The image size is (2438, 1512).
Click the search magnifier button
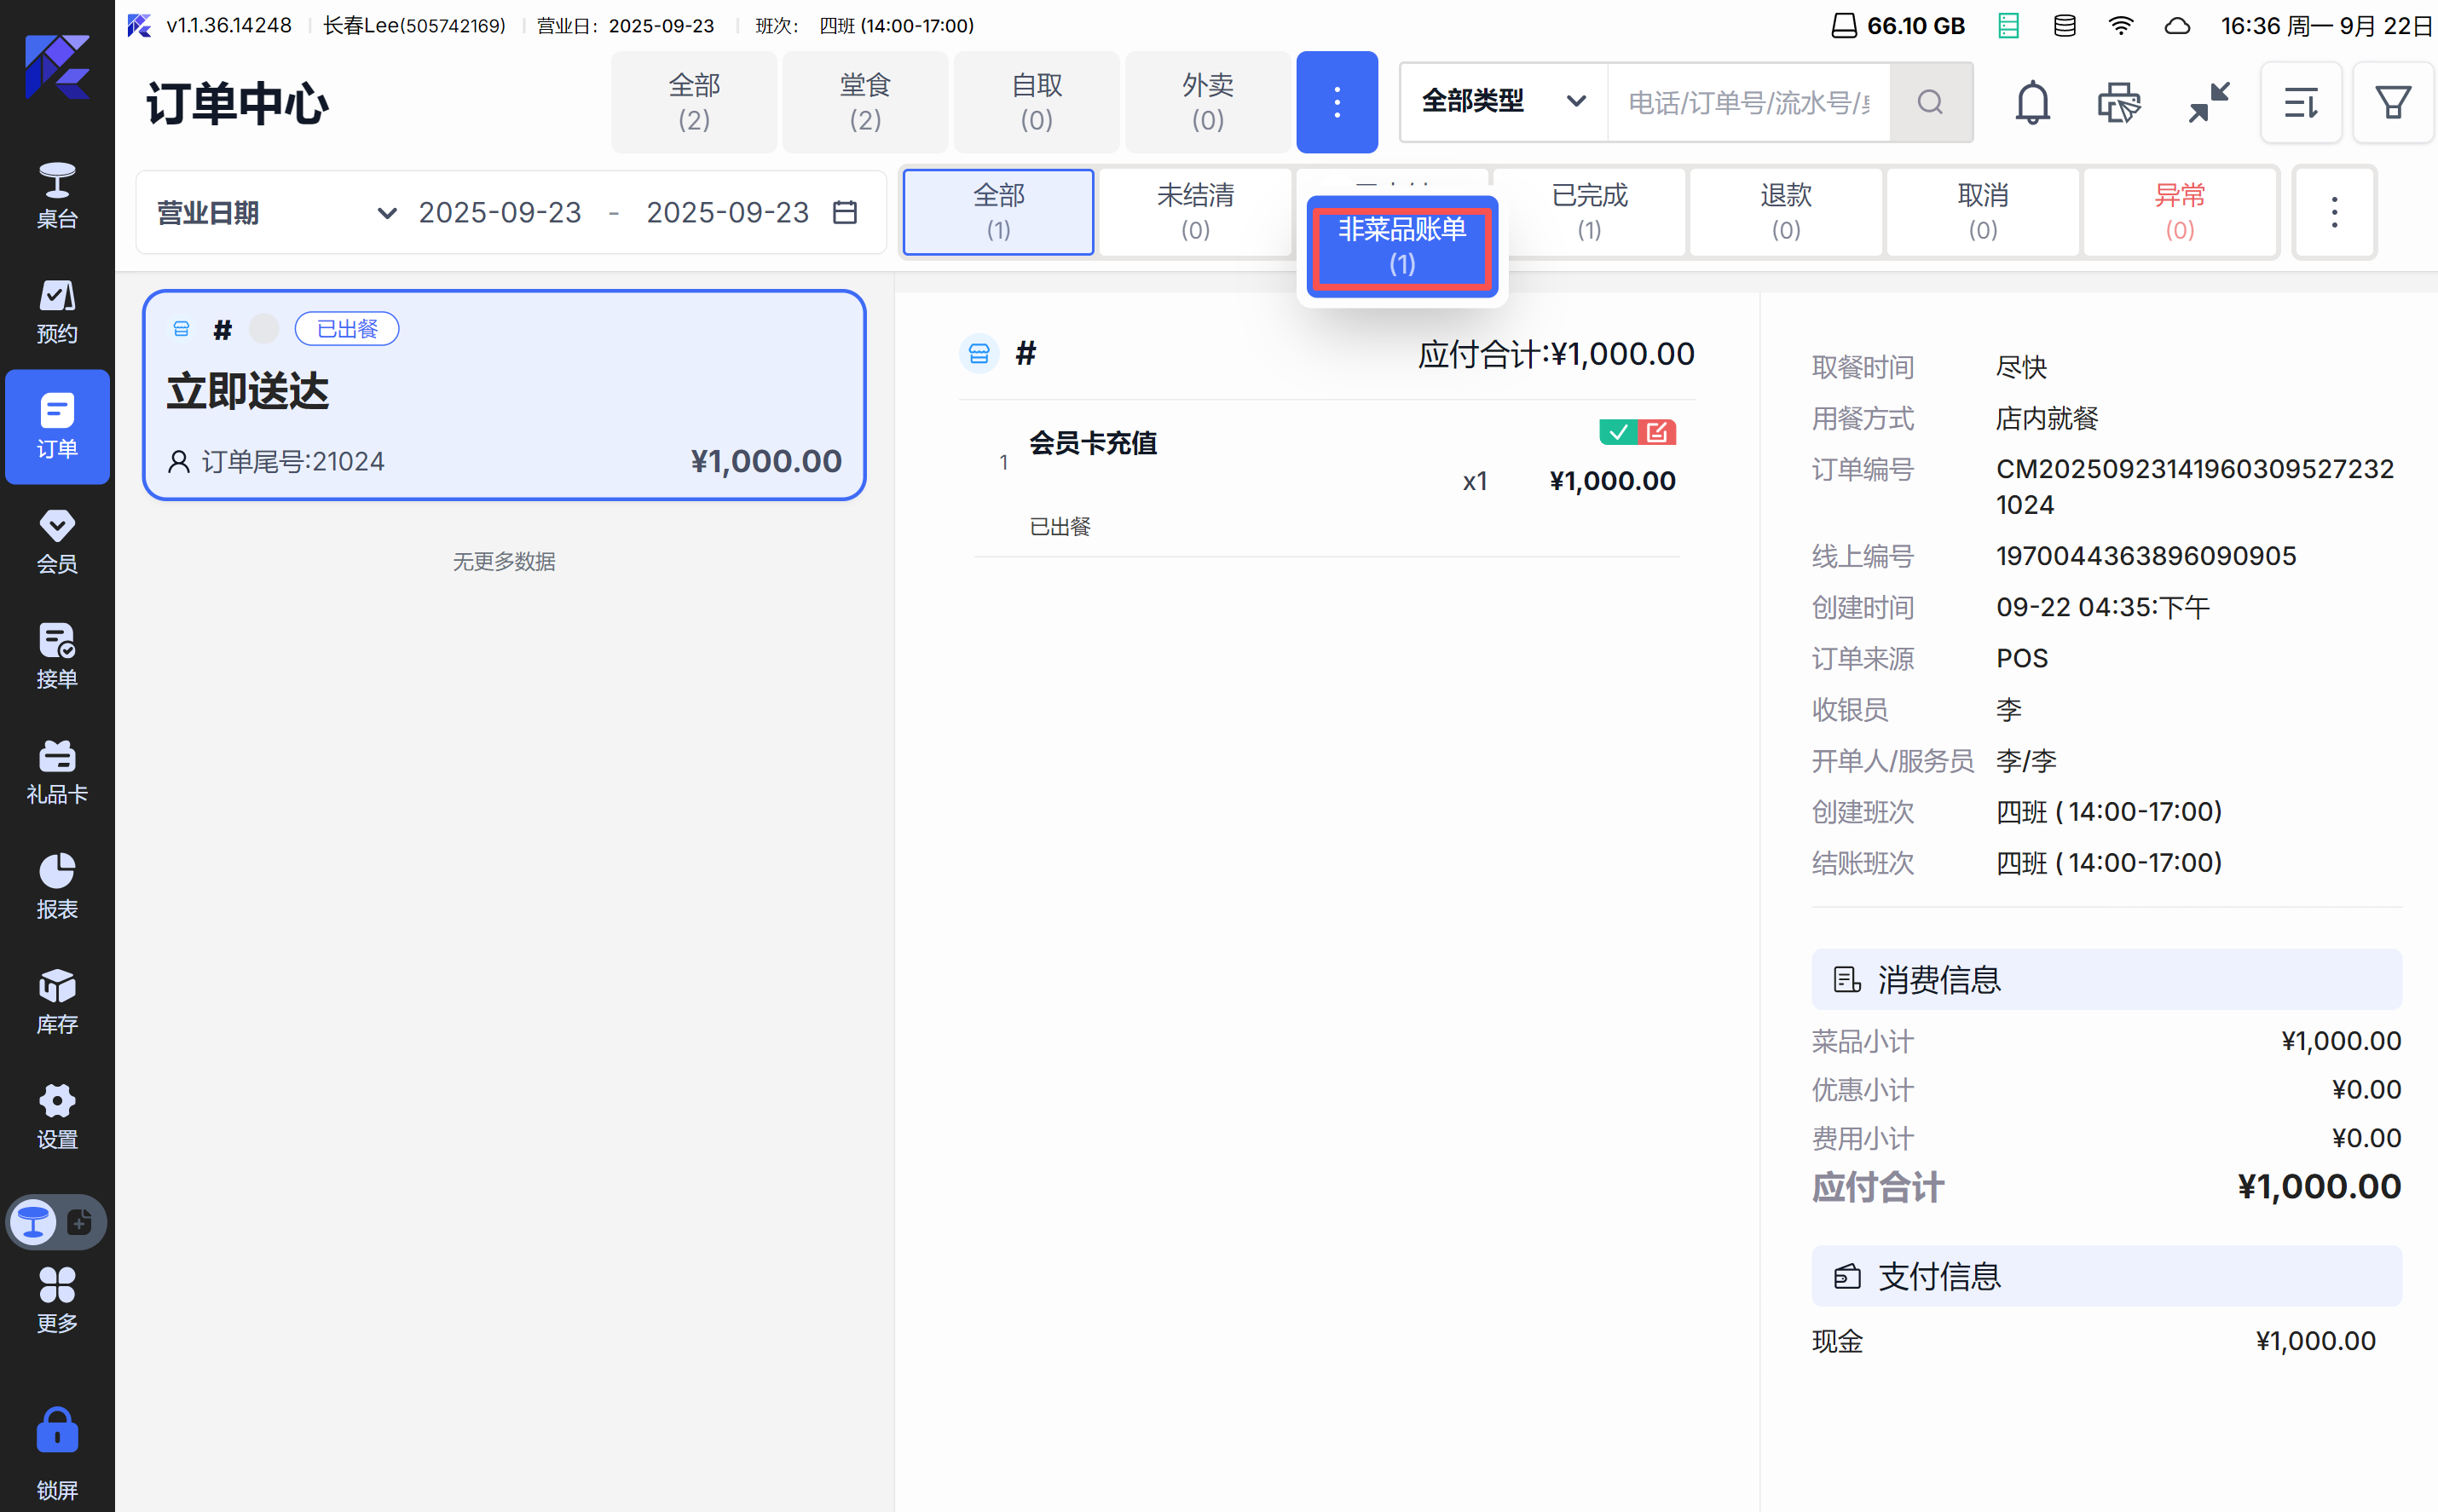(x=1930, y=102)
